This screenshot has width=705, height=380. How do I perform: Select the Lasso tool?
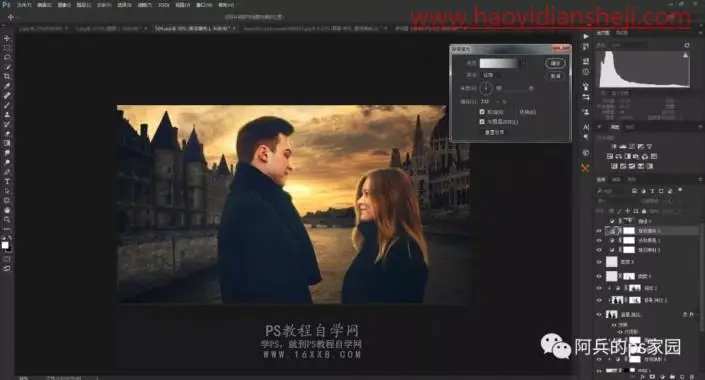click(x=7, y=58)
